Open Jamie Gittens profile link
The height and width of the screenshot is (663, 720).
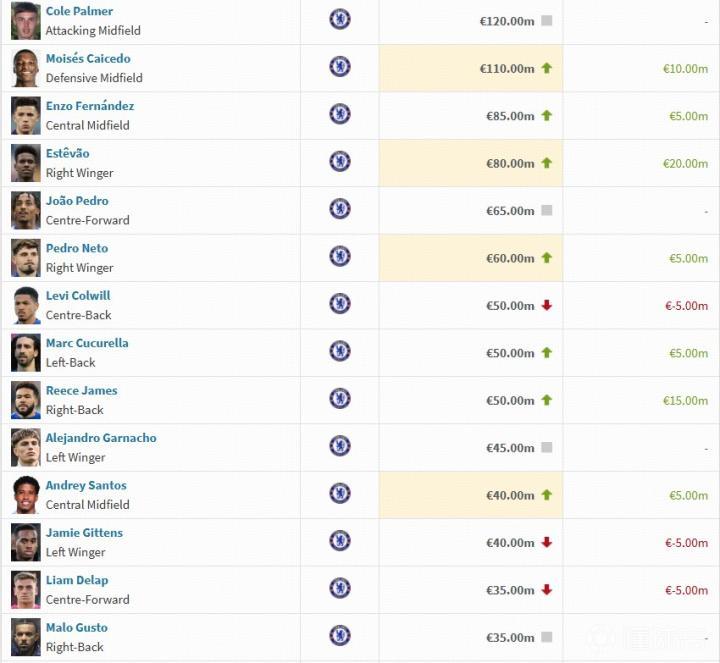[x=84, y=533]
